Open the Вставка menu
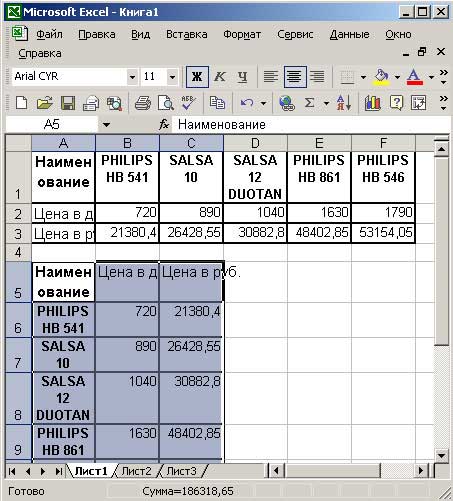 tap(187, 34)
